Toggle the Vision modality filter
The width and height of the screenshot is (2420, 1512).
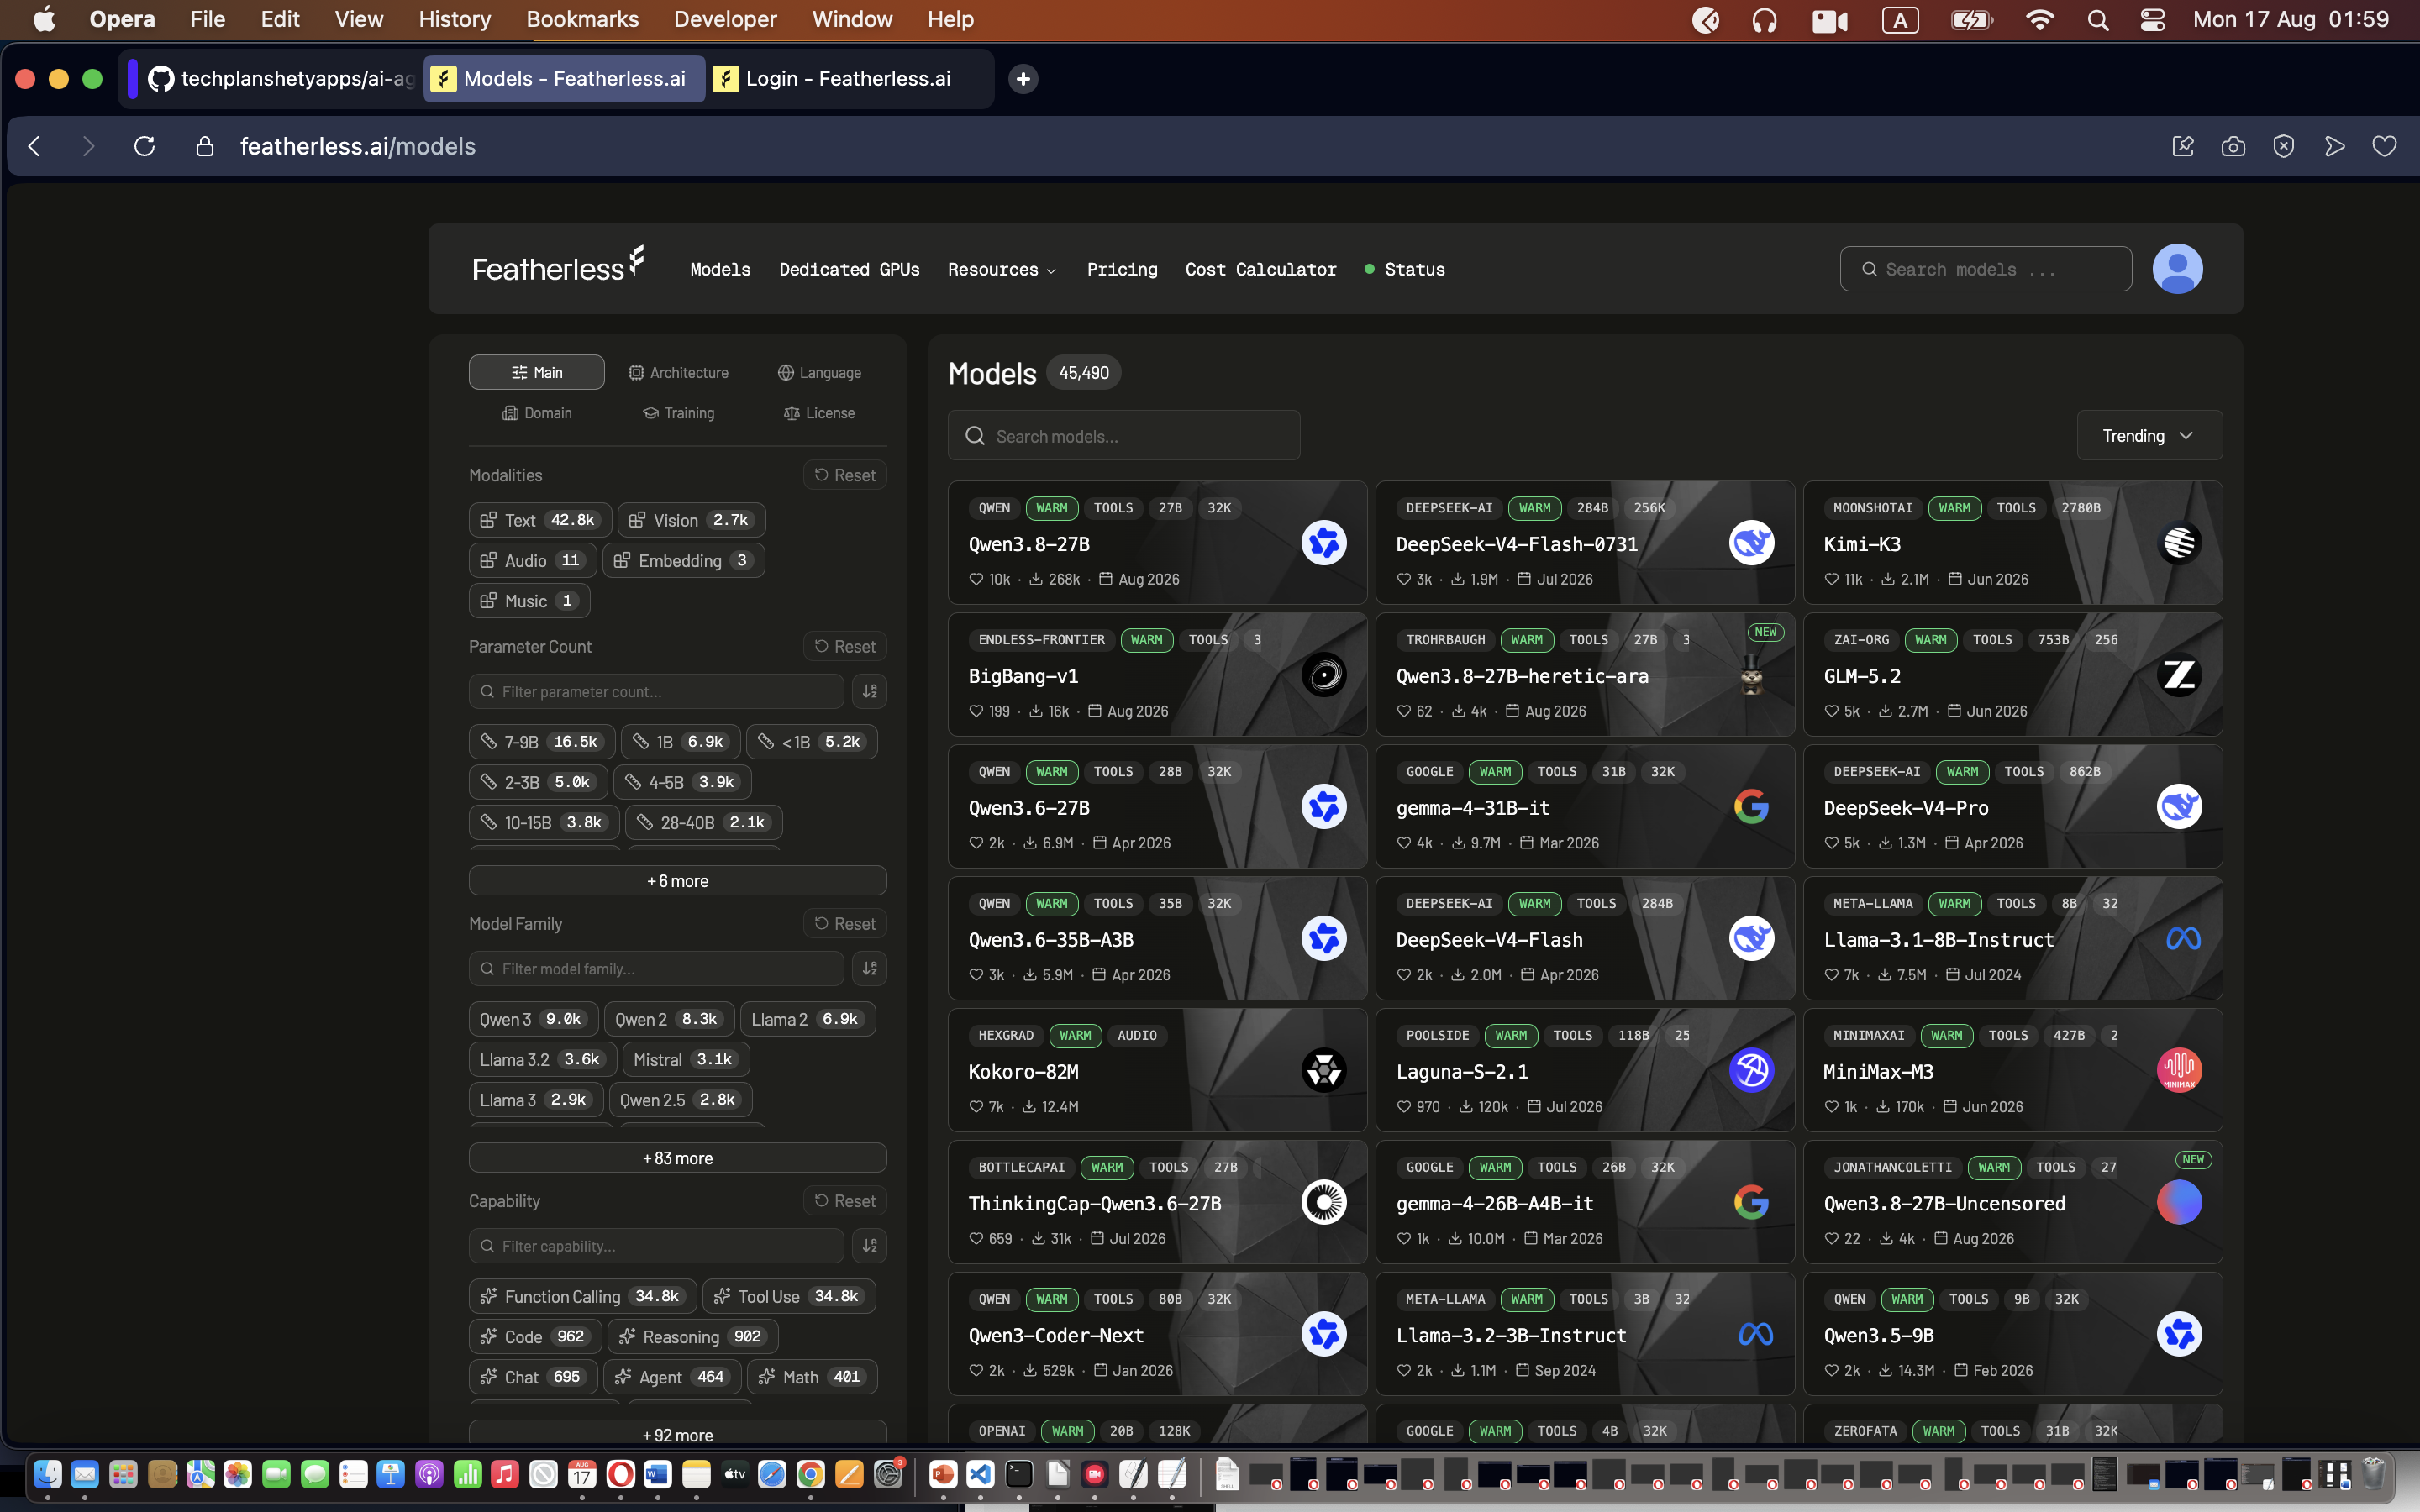click(691, 520)
